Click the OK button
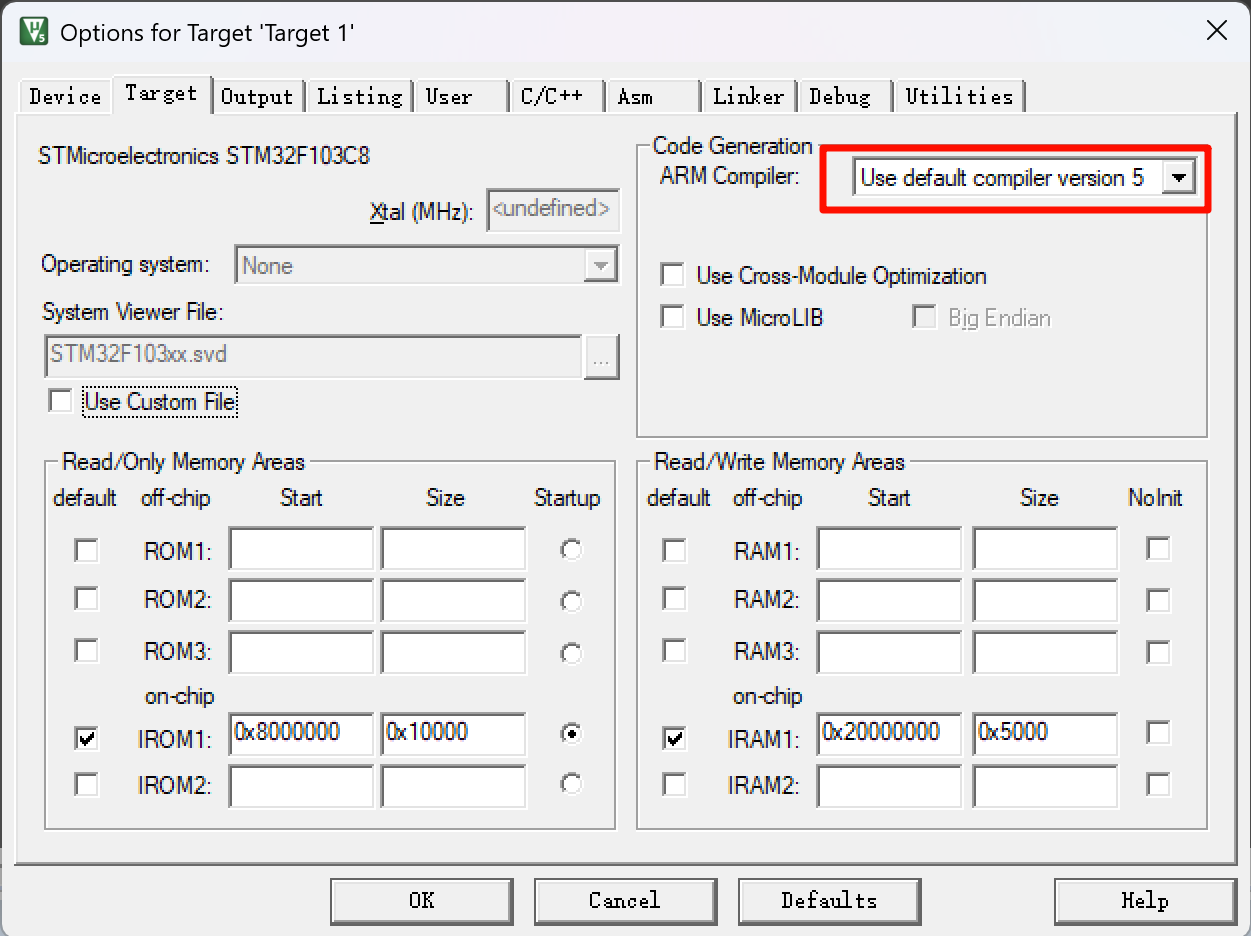 [421, 900]
